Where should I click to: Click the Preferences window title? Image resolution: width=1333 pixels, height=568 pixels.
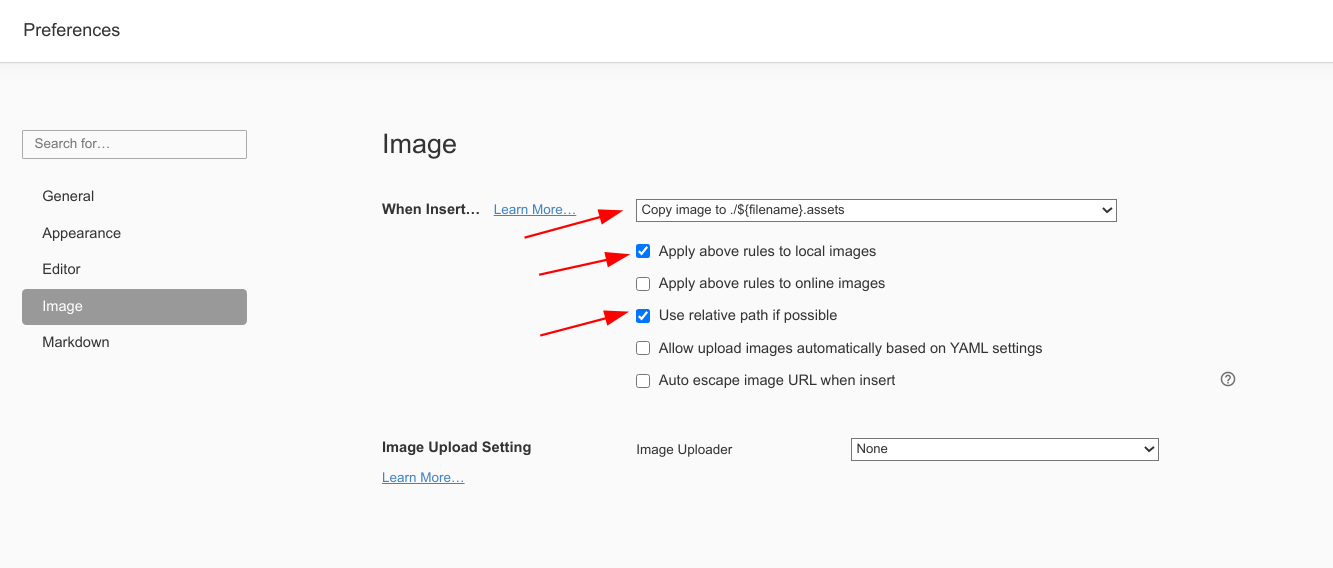[x=71, y=30]
